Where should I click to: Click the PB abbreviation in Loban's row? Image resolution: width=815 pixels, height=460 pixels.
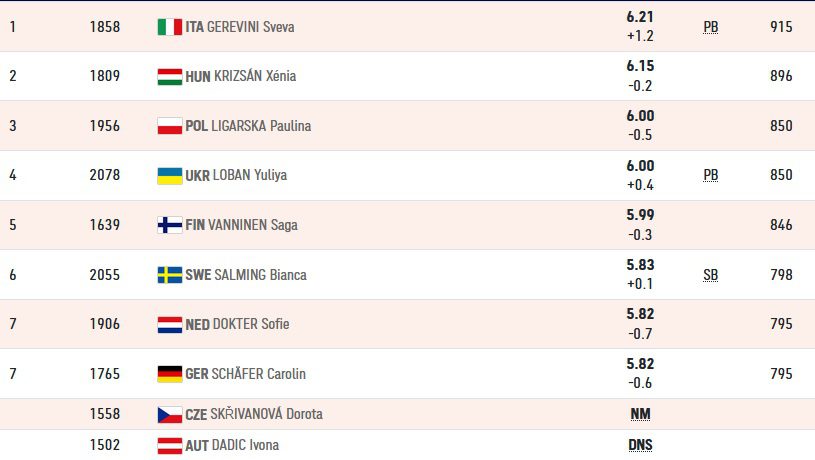point(711,175)
